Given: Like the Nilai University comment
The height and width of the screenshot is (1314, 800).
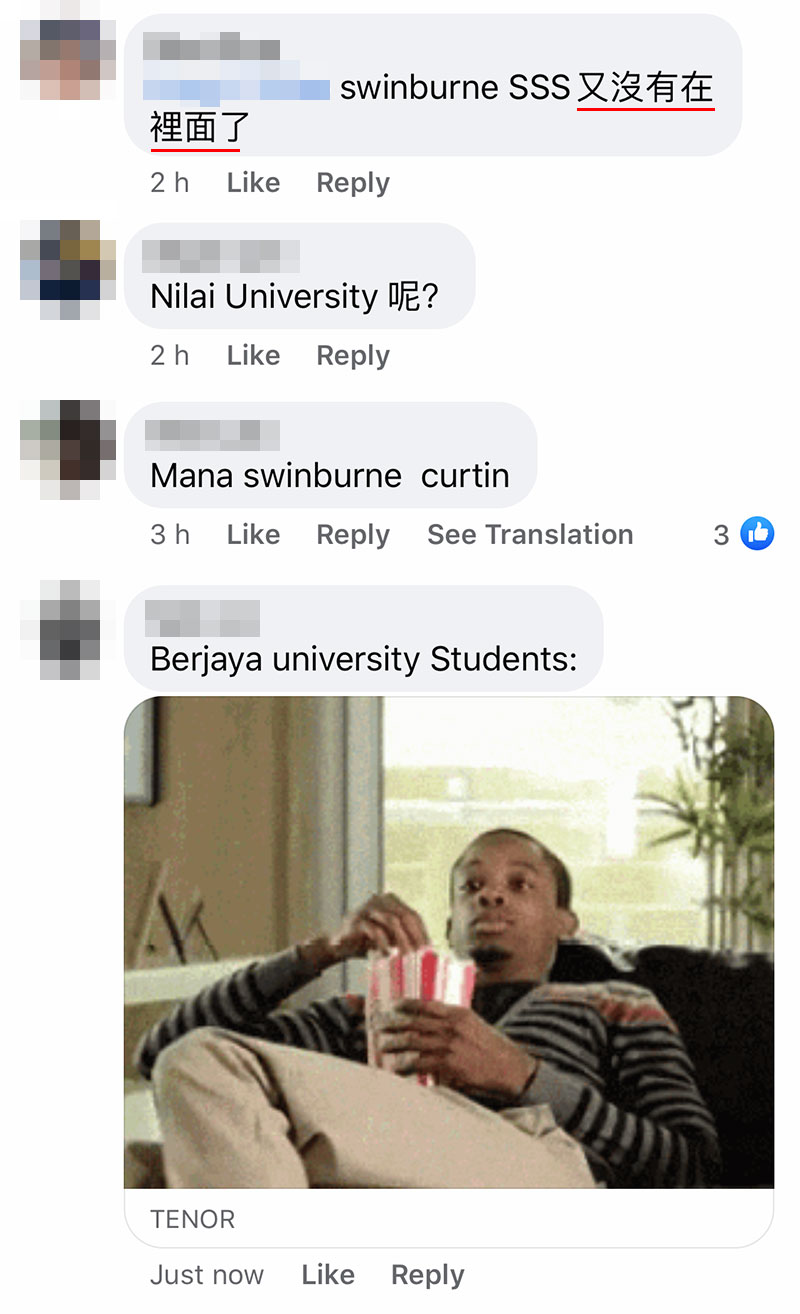Looking at the screenshot, I should click(x=253, y=356).
